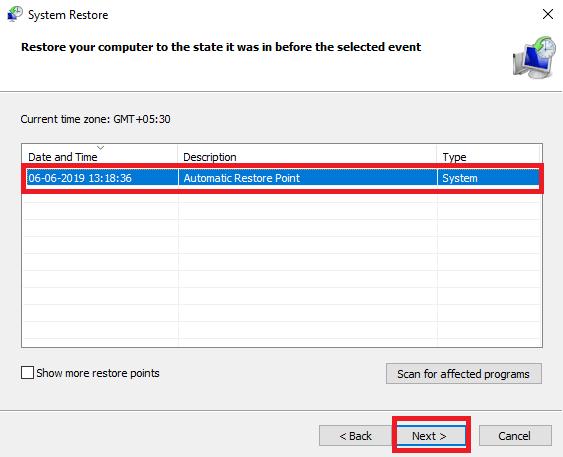Screen dimensions: 563x457
Task: Go to the previous step with Back
Action: [355, 436]
